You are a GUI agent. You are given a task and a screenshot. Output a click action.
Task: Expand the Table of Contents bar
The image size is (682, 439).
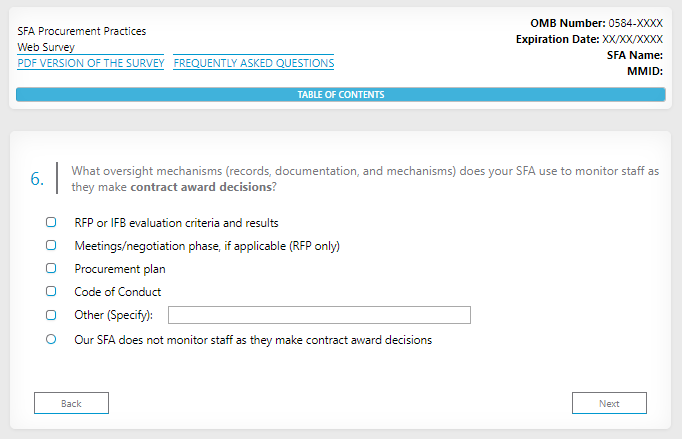340,95
